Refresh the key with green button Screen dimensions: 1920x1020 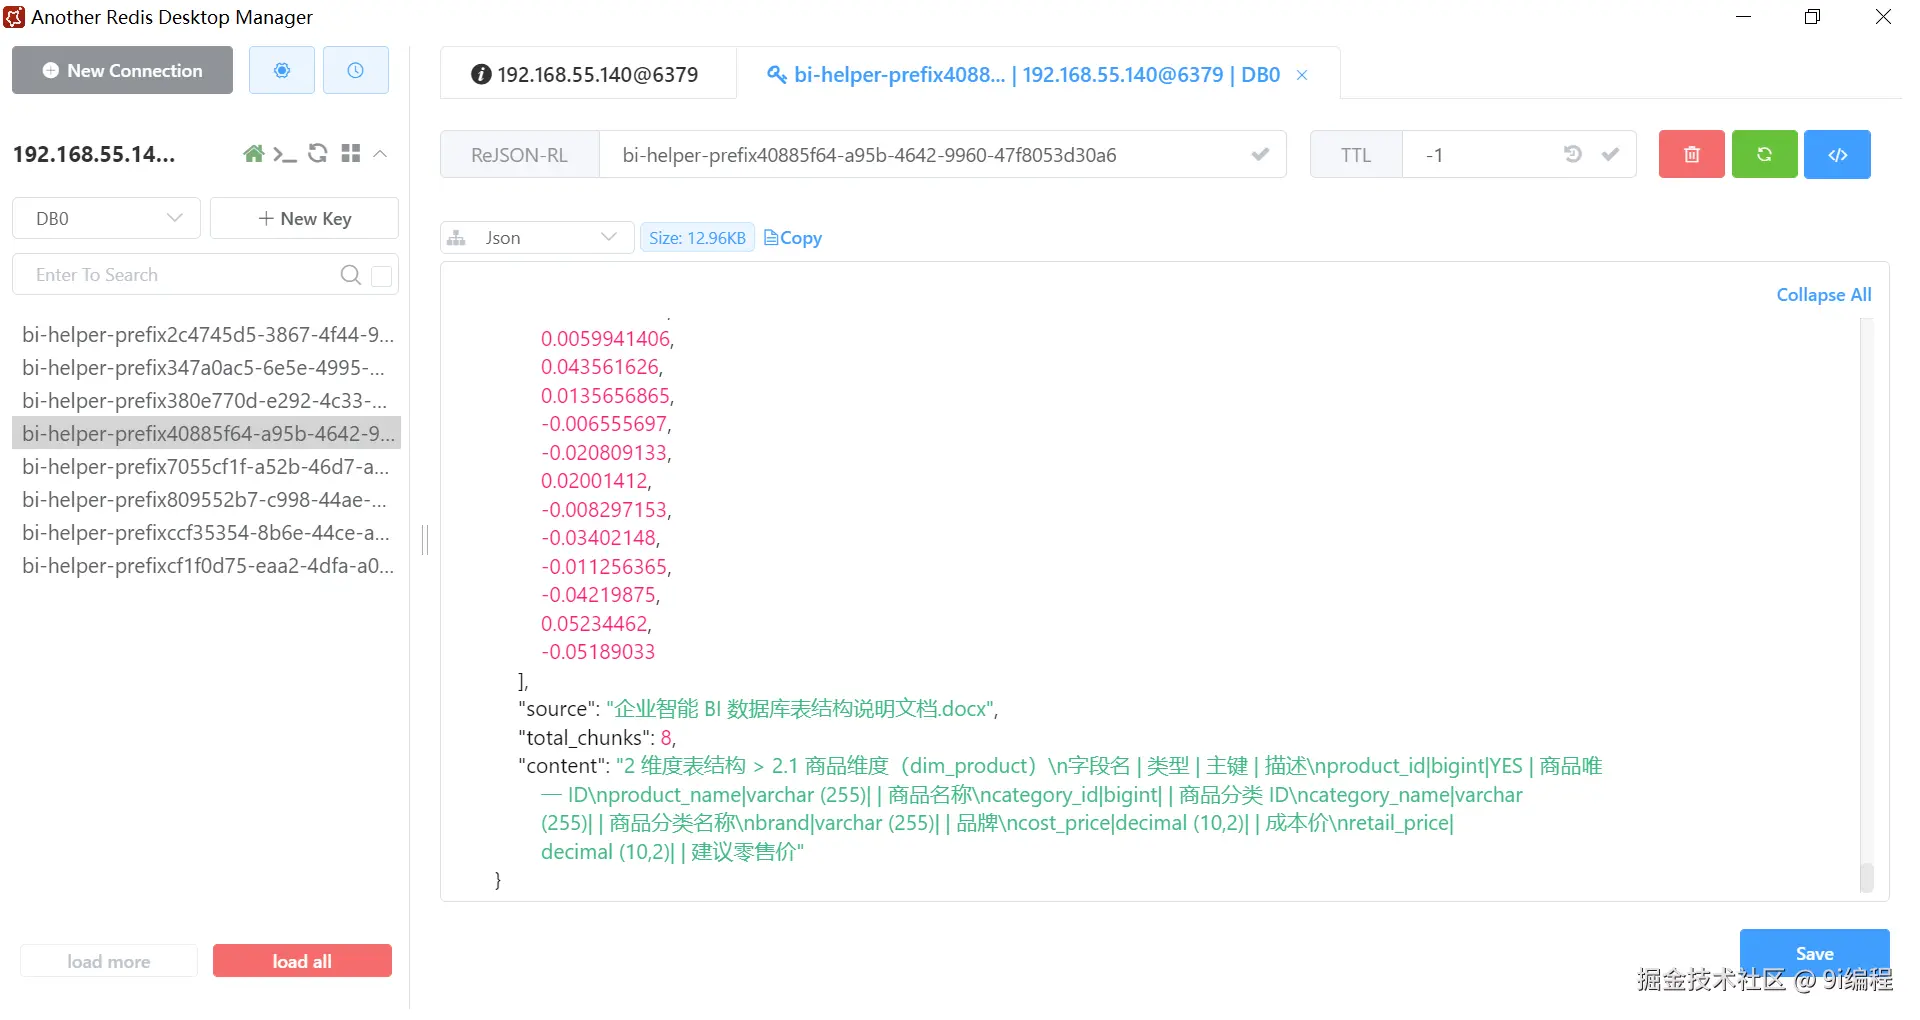(1764, 154)
